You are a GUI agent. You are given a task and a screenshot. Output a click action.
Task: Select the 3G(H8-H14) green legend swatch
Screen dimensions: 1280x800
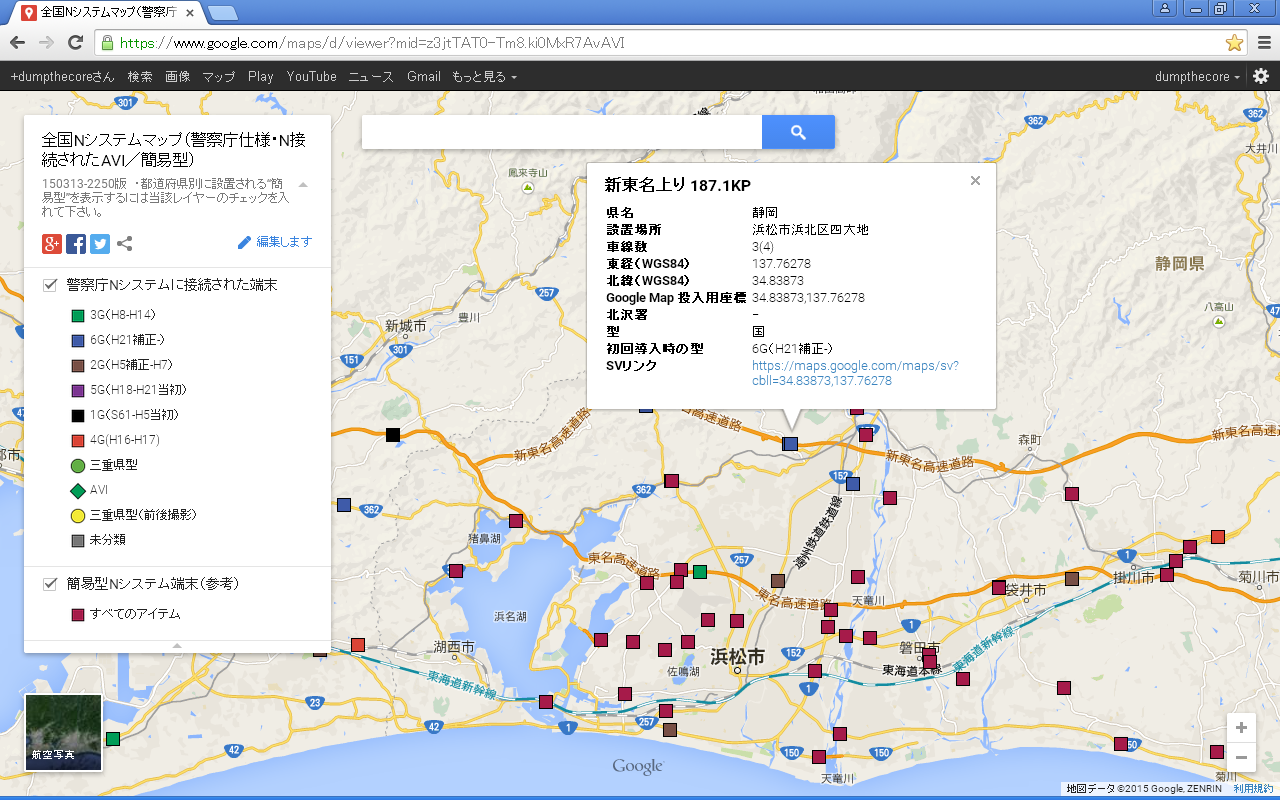(77, 315)
